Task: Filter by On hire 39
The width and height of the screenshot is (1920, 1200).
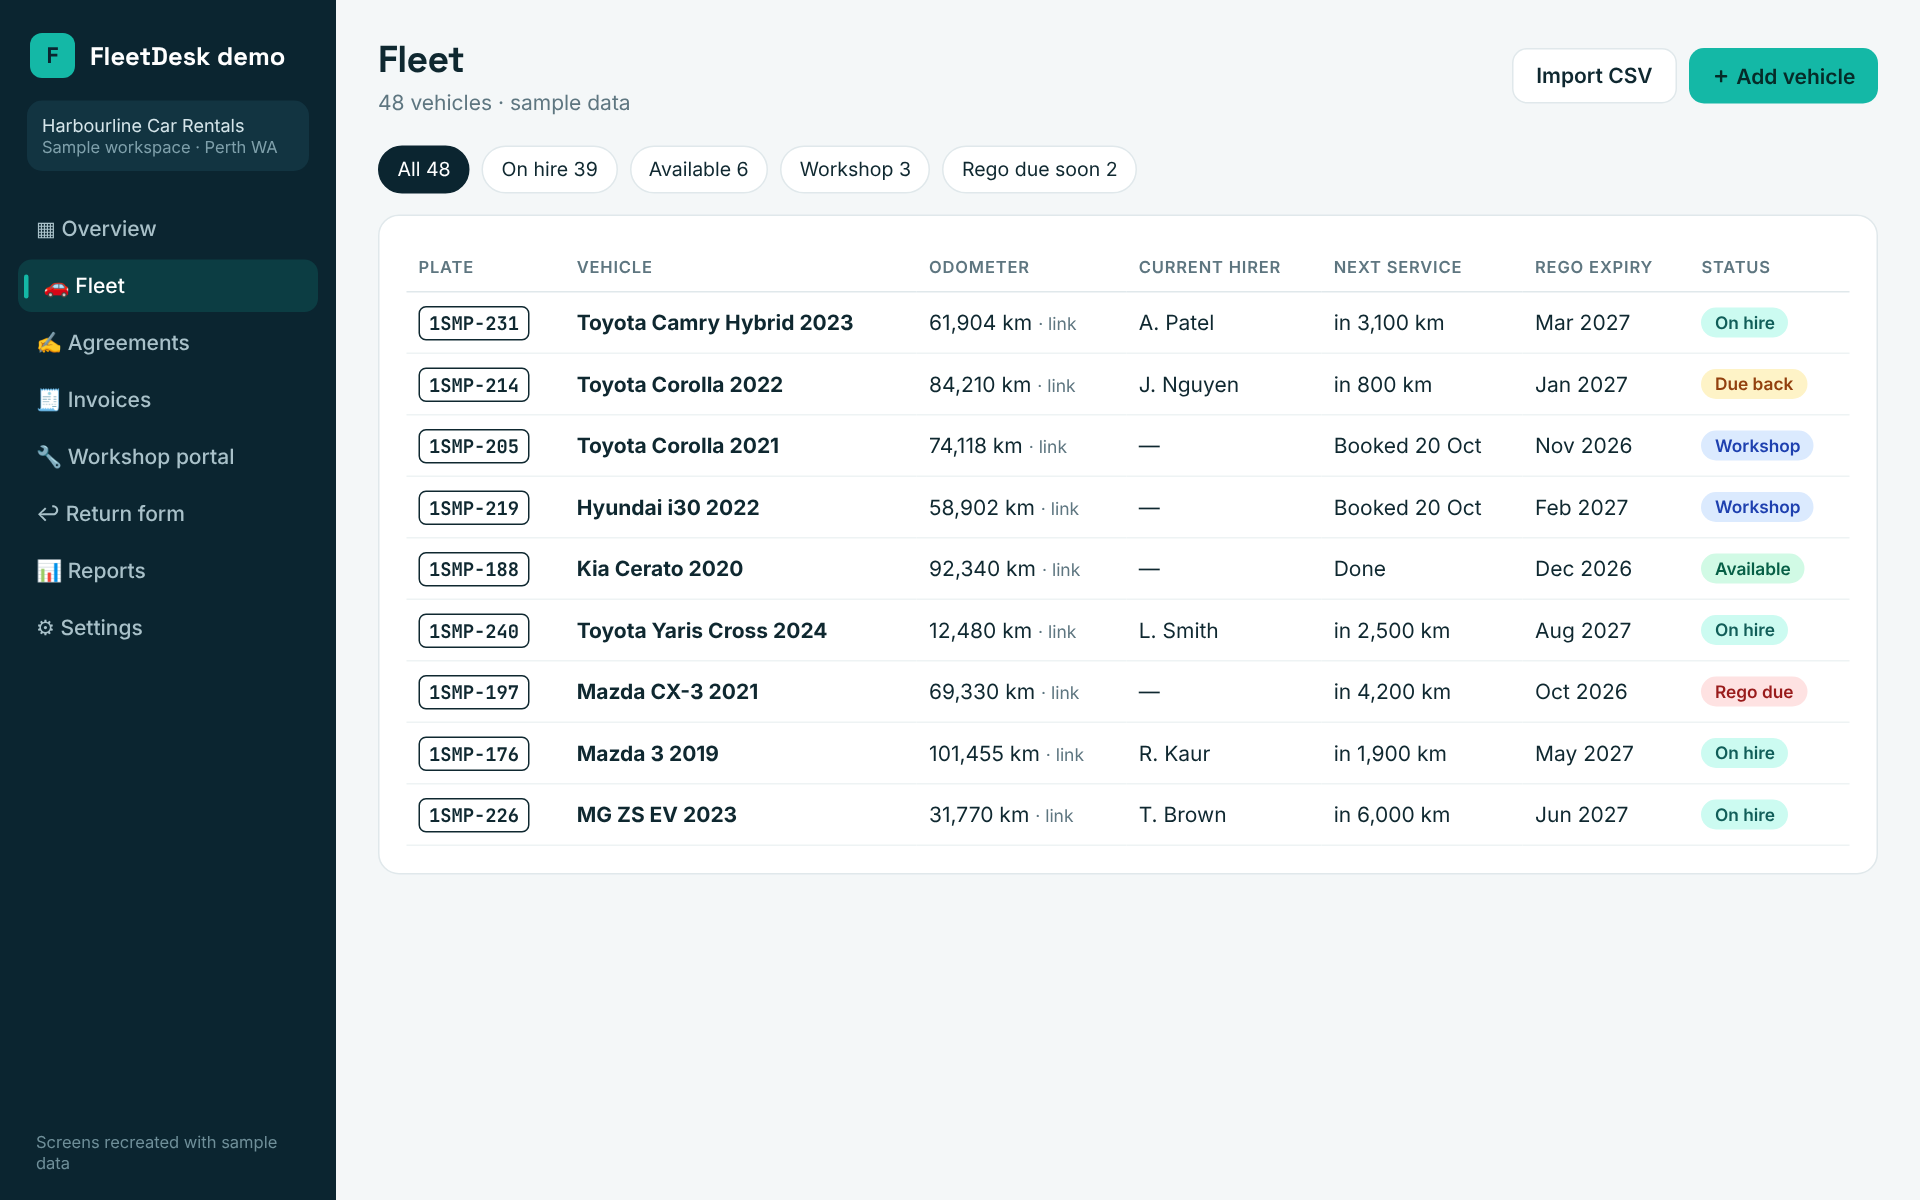Action: click(x=550, y=170)
